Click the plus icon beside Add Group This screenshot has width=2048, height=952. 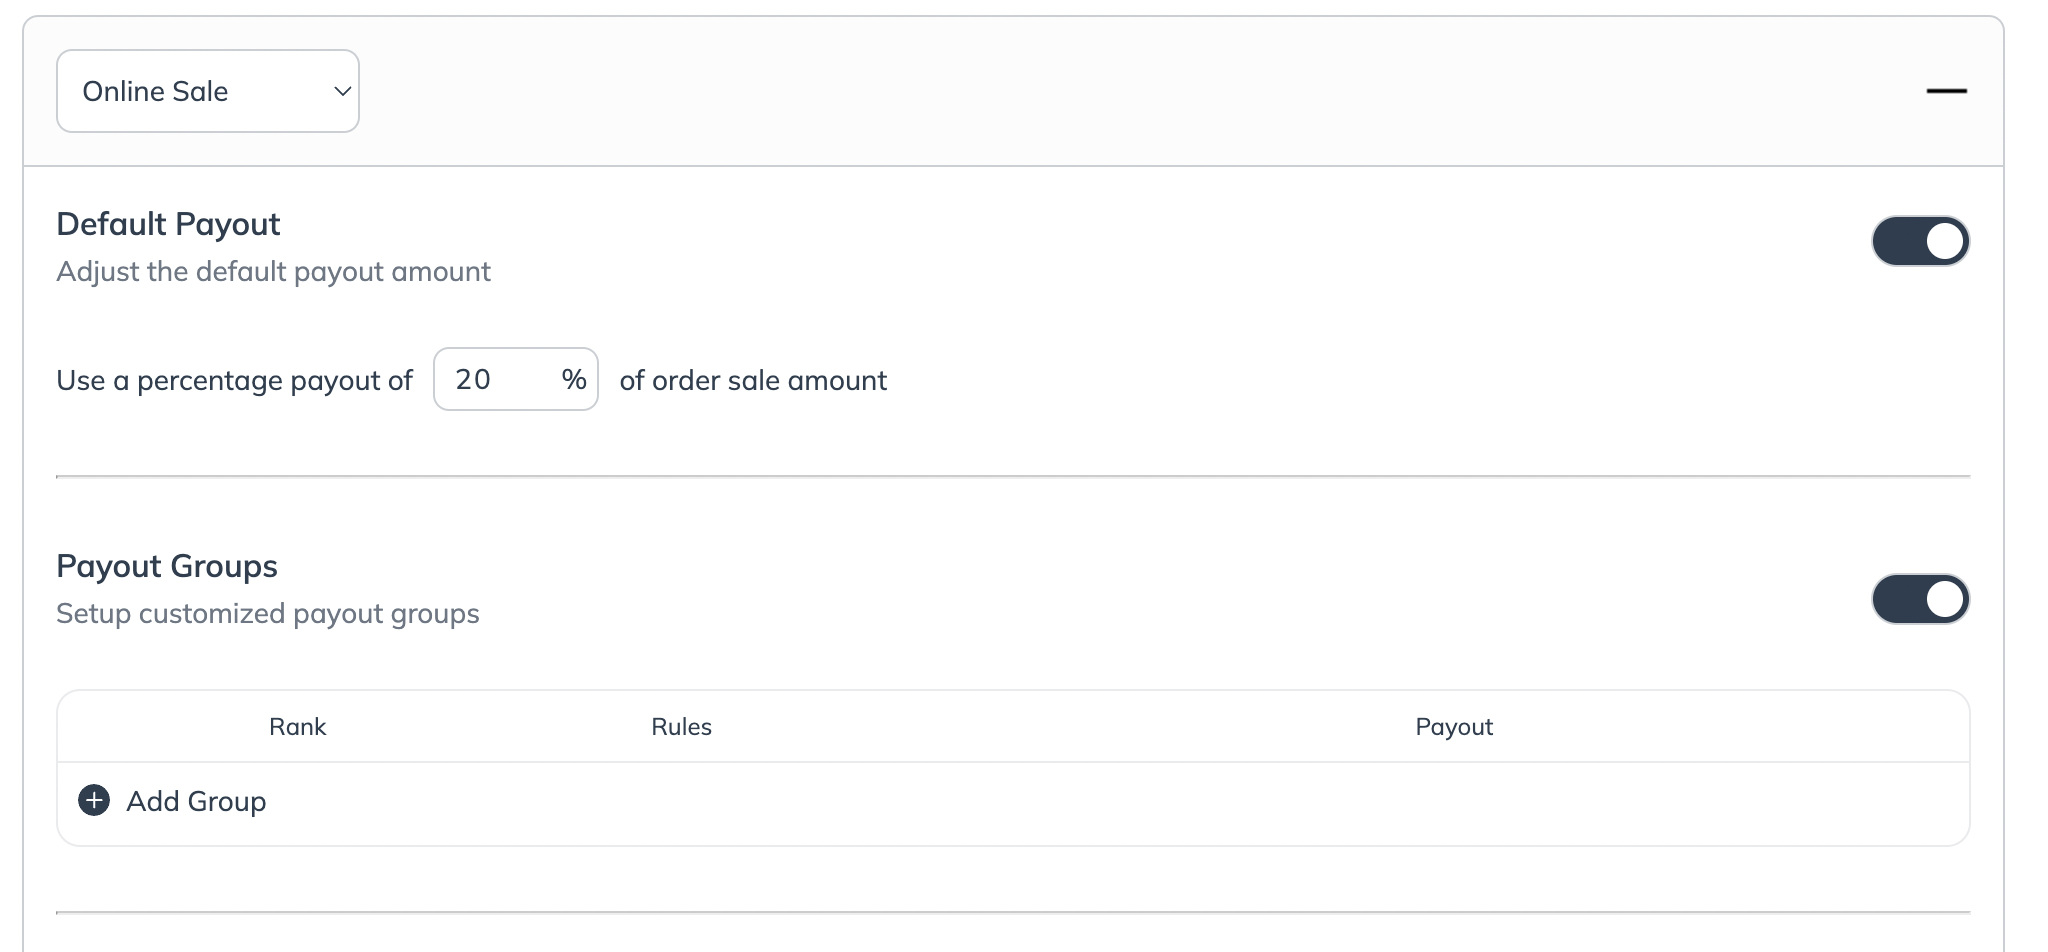(94, 801)
